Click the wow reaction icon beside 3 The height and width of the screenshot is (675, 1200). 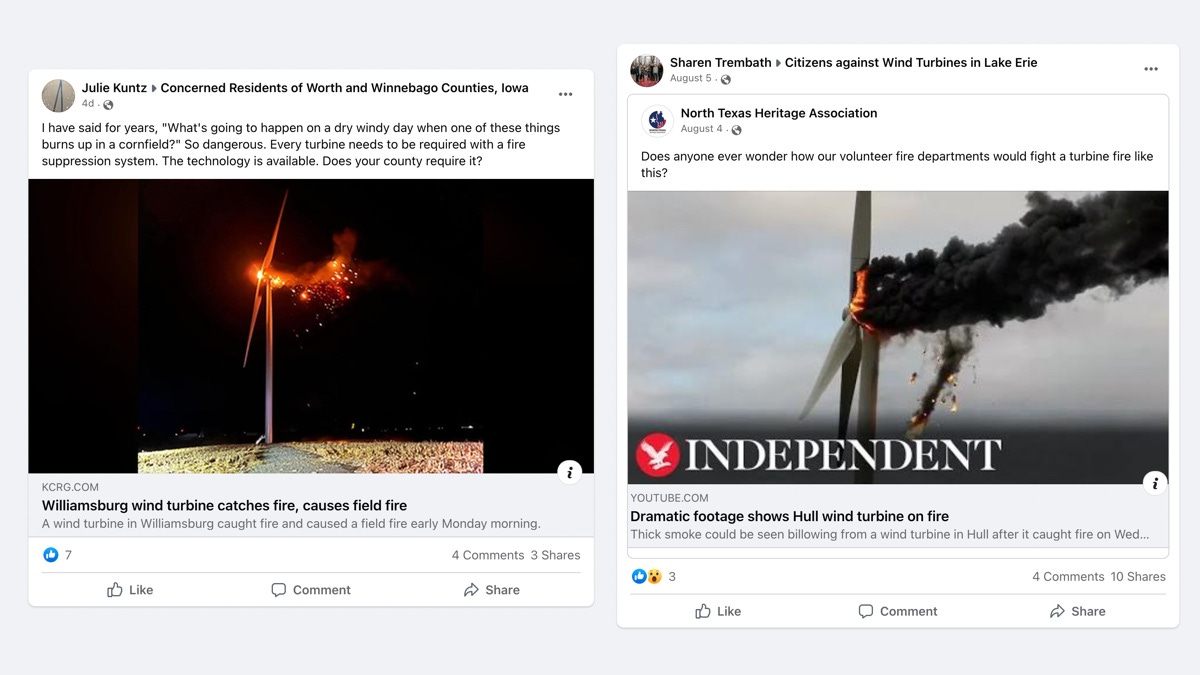(x=654, y=576)
